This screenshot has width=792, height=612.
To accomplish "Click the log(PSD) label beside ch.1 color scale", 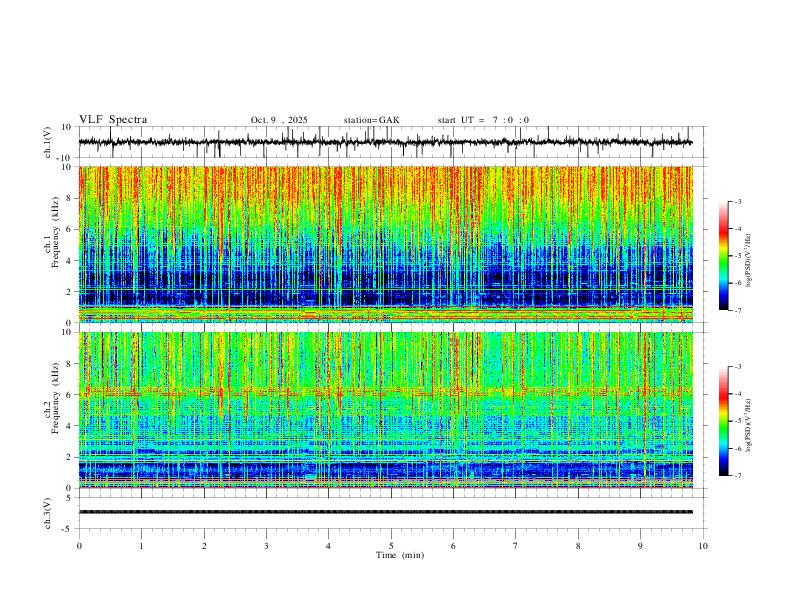I will [x=749, y=261].
